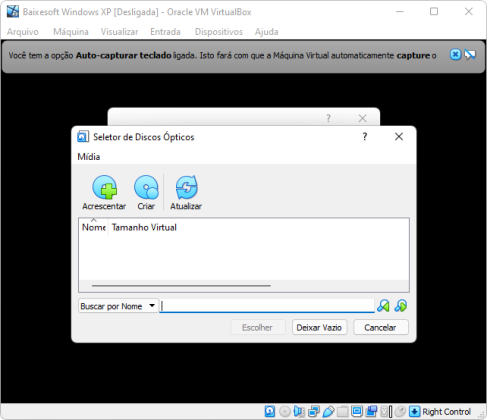Click the display status icon
Viewport: 487px width, 420px height.
click(x=357, y=411)
